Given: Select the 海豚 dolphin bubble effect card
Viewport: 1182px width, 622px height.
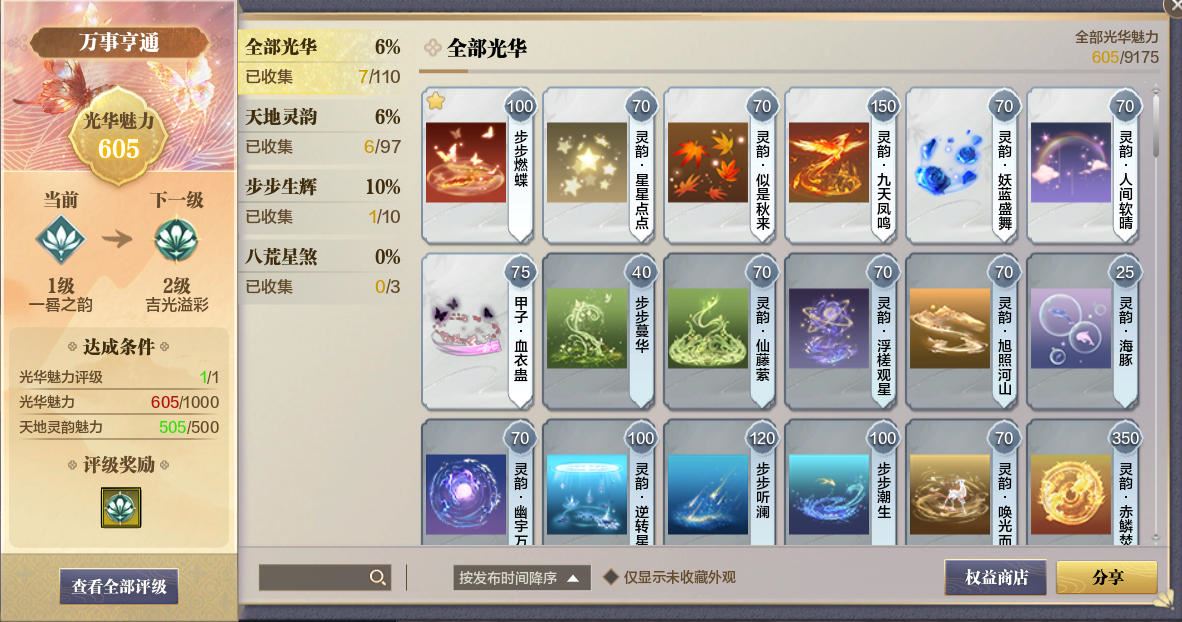Looking at the screenshot, I should click(1083, 332).
